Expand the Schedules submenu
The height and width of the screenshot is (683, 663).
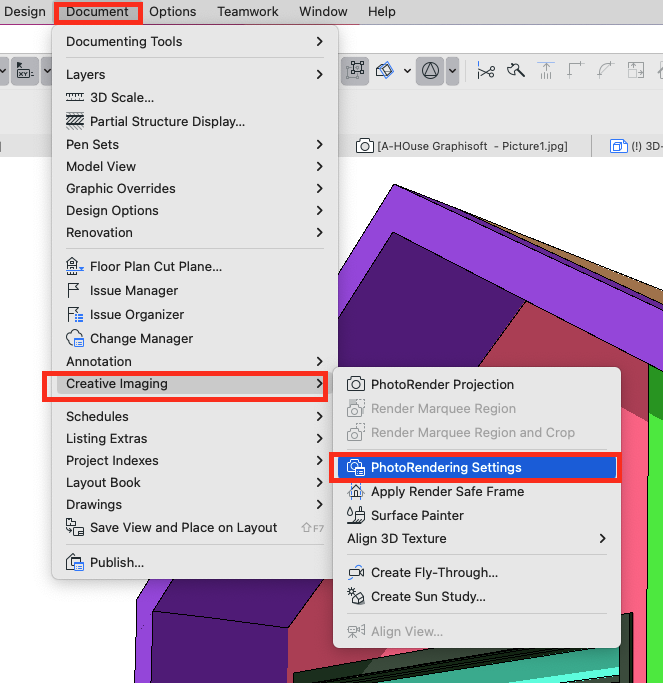[x=195, y=416]
